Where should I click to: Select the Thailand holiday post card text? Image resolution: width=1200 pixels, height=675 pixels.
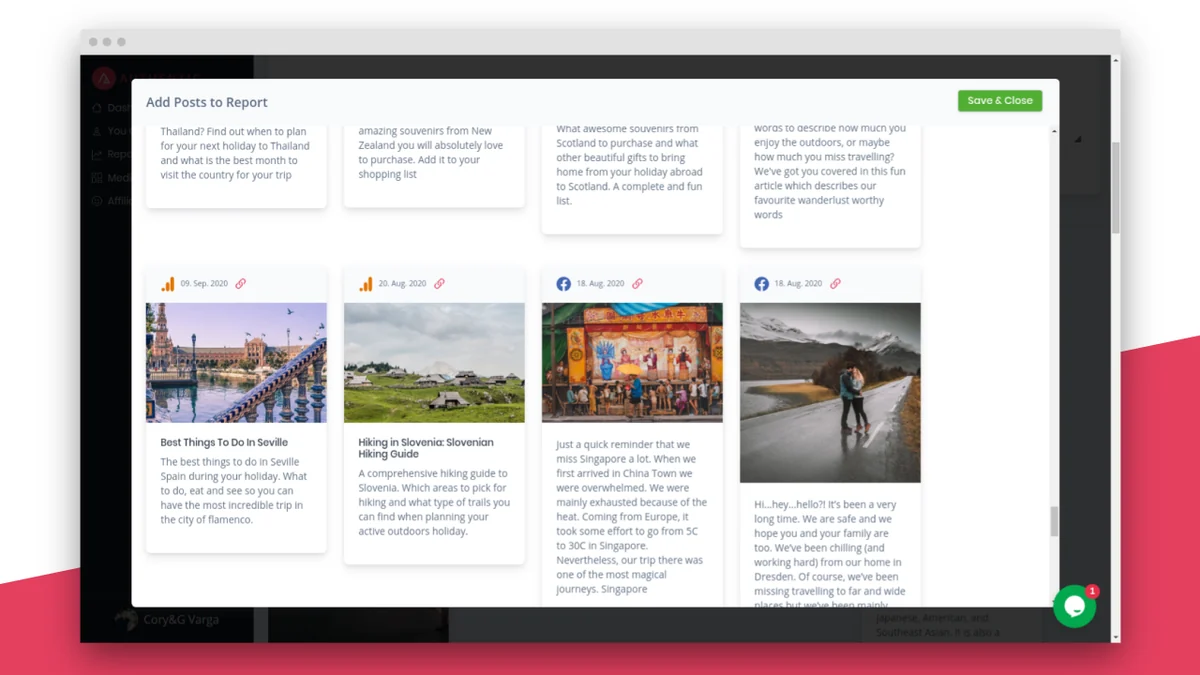tap(236, 153)
